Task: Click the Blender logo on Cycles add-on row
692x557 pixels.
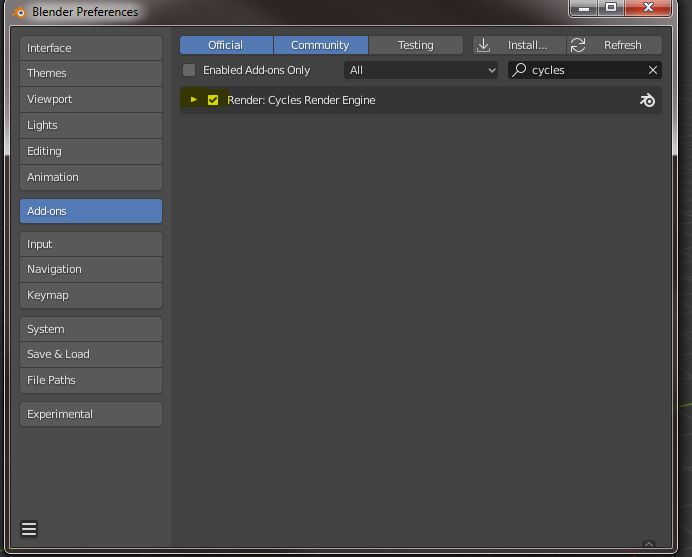Action: click(647, 100)
